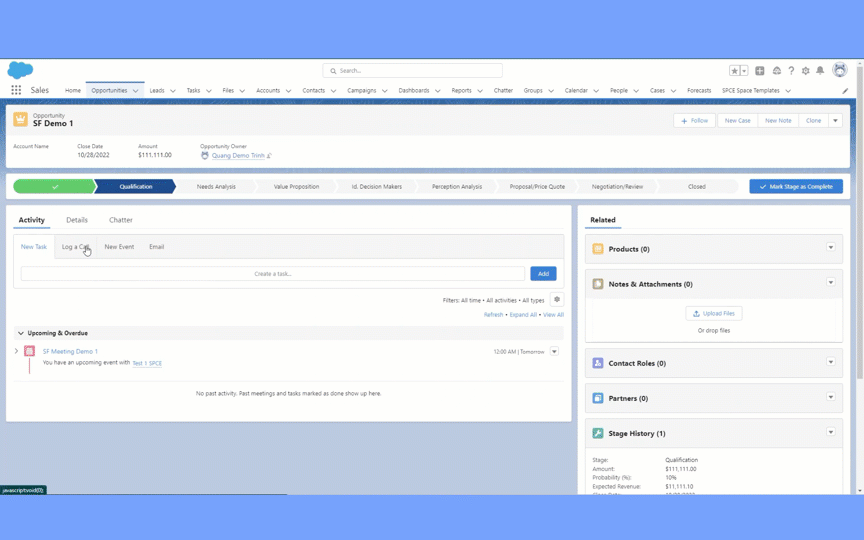Open the Quang Demo Trinh owner link
Image resolution: width=864 pixels, height=540 pixels.
tap(238, 156)
